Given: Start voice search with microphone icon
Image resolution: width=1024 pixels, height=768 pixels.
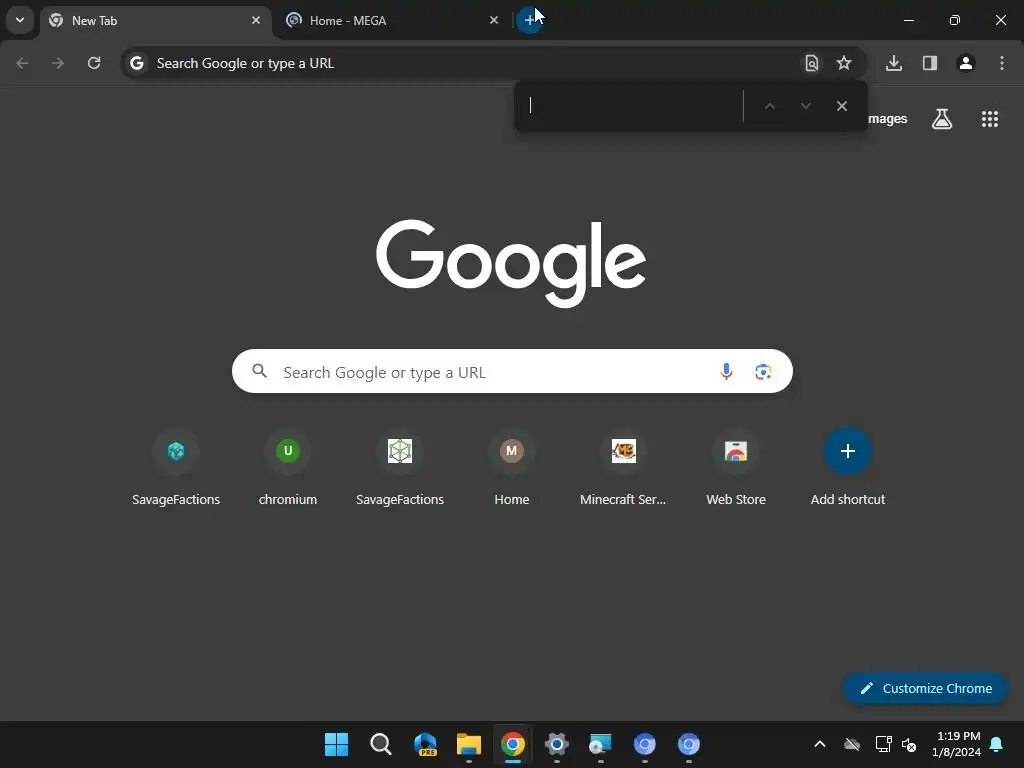Looking at the screenshot, I should coord(726,372).
